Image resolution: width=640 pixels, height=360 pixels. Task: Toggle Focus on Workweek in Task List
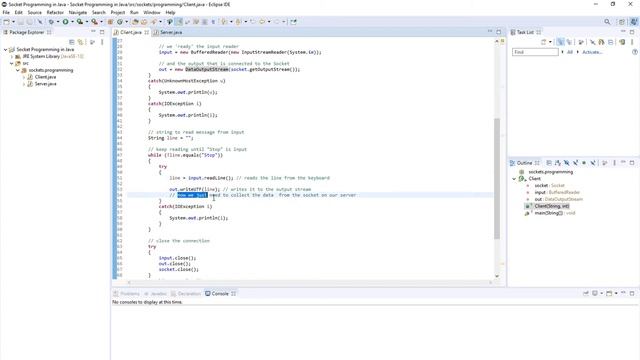(581, 42)
